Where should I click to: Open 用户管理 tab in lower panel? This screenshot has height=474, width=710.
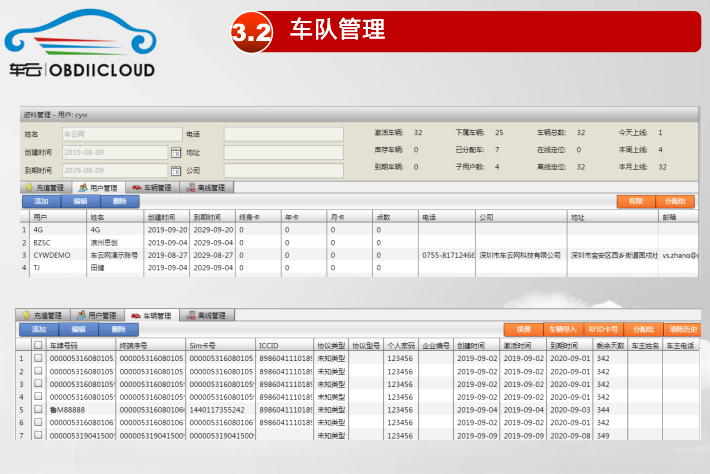[99, 316]
